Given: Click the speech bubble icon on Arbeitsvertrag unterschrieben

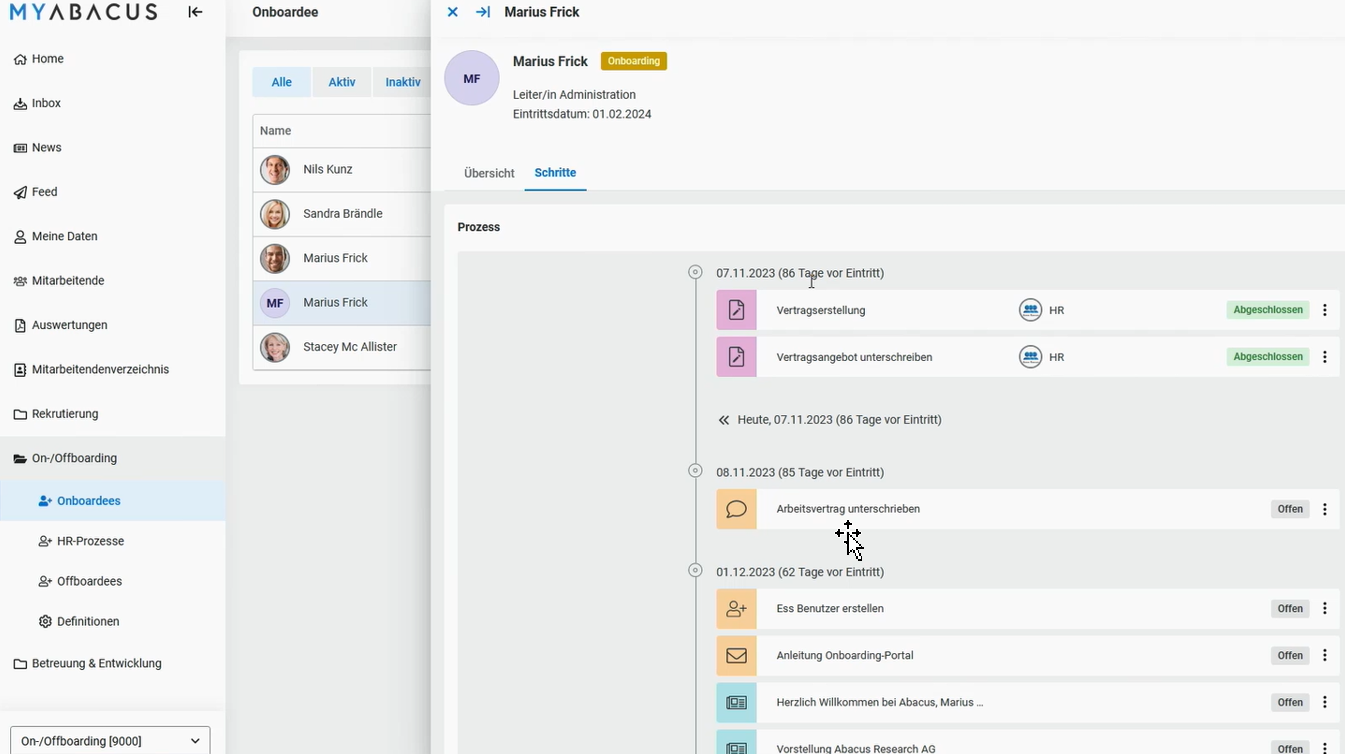Looking at the screenshot, I should (736, 509).
